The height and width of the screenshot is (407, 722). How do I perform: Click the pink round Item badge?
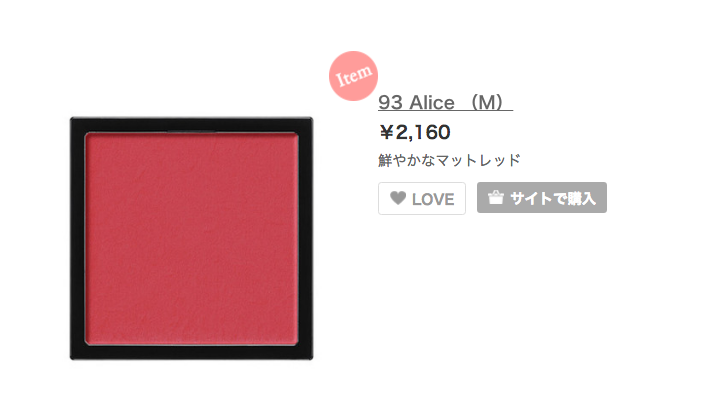(353, 76)
